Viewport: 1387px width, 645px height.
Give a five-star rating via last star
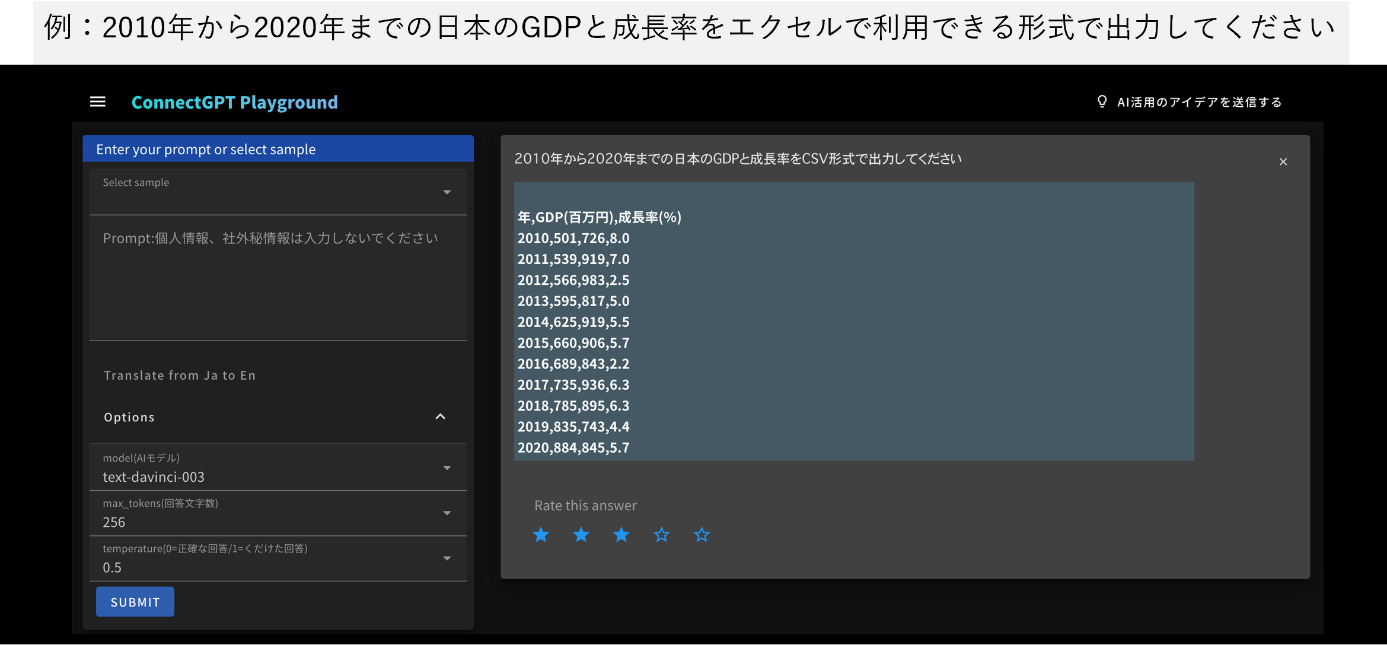(x=701, y=535)
